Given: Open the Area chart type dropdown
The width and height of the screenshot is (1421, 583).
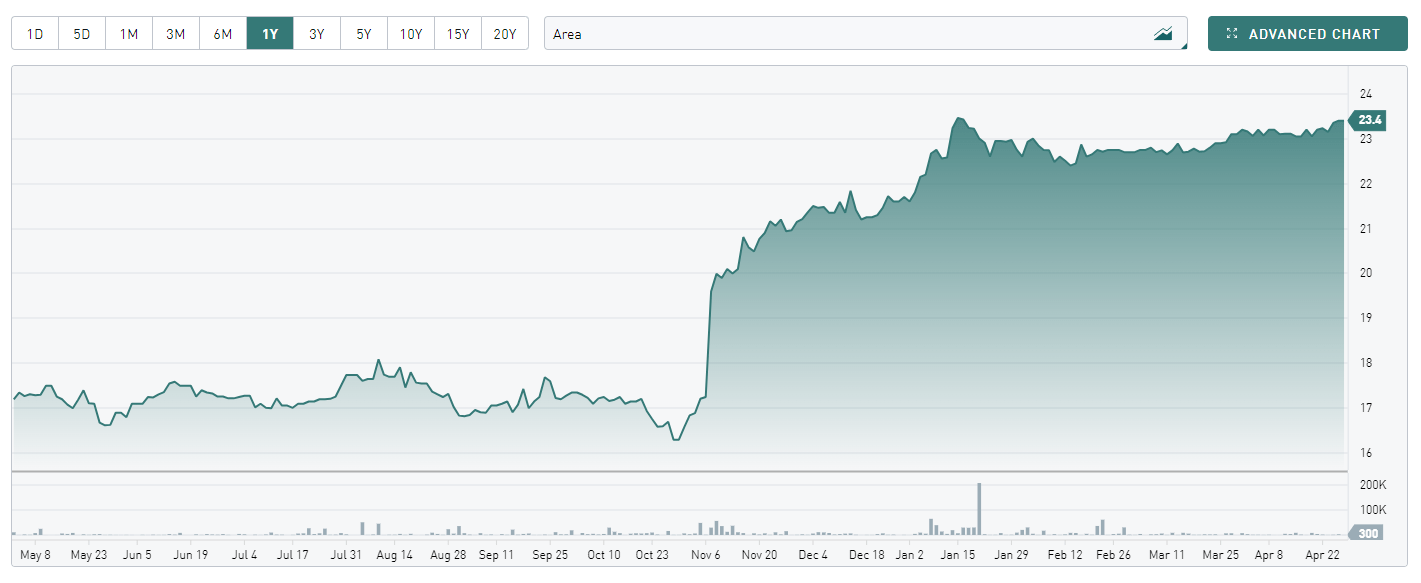Looking at the screenshot, I should tap(860, 32).
